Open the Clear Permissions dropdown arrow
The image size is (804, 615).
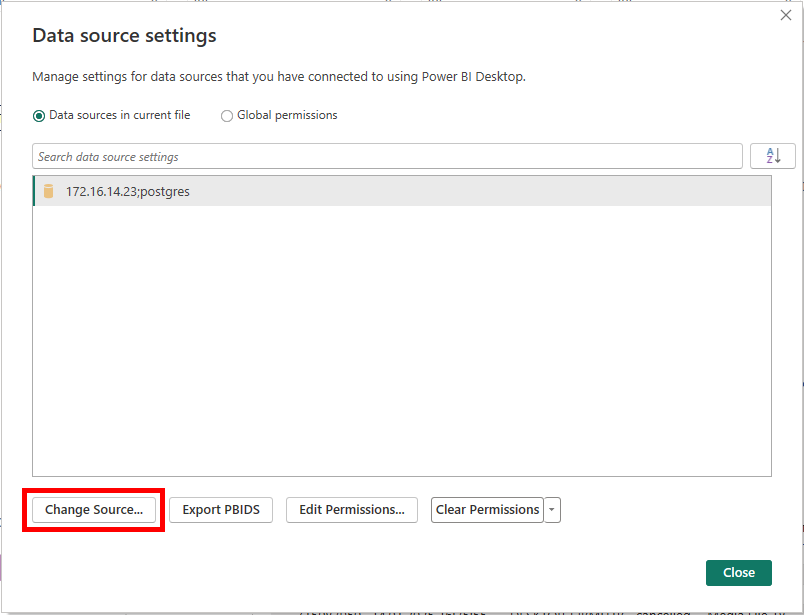pos(552,510)
